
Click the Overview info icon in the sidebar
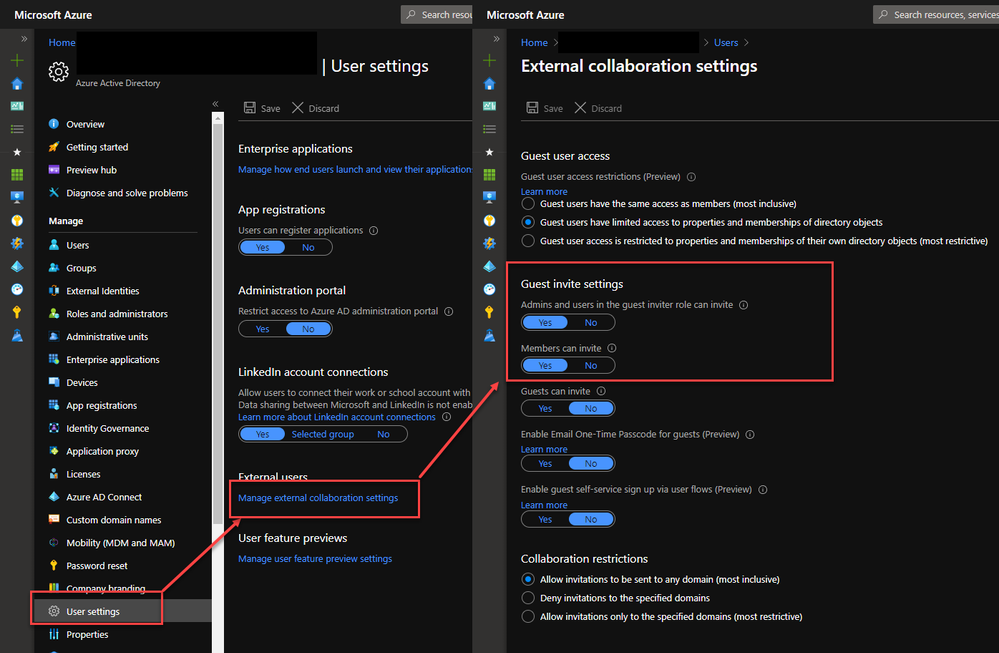(x=54, y=124)
